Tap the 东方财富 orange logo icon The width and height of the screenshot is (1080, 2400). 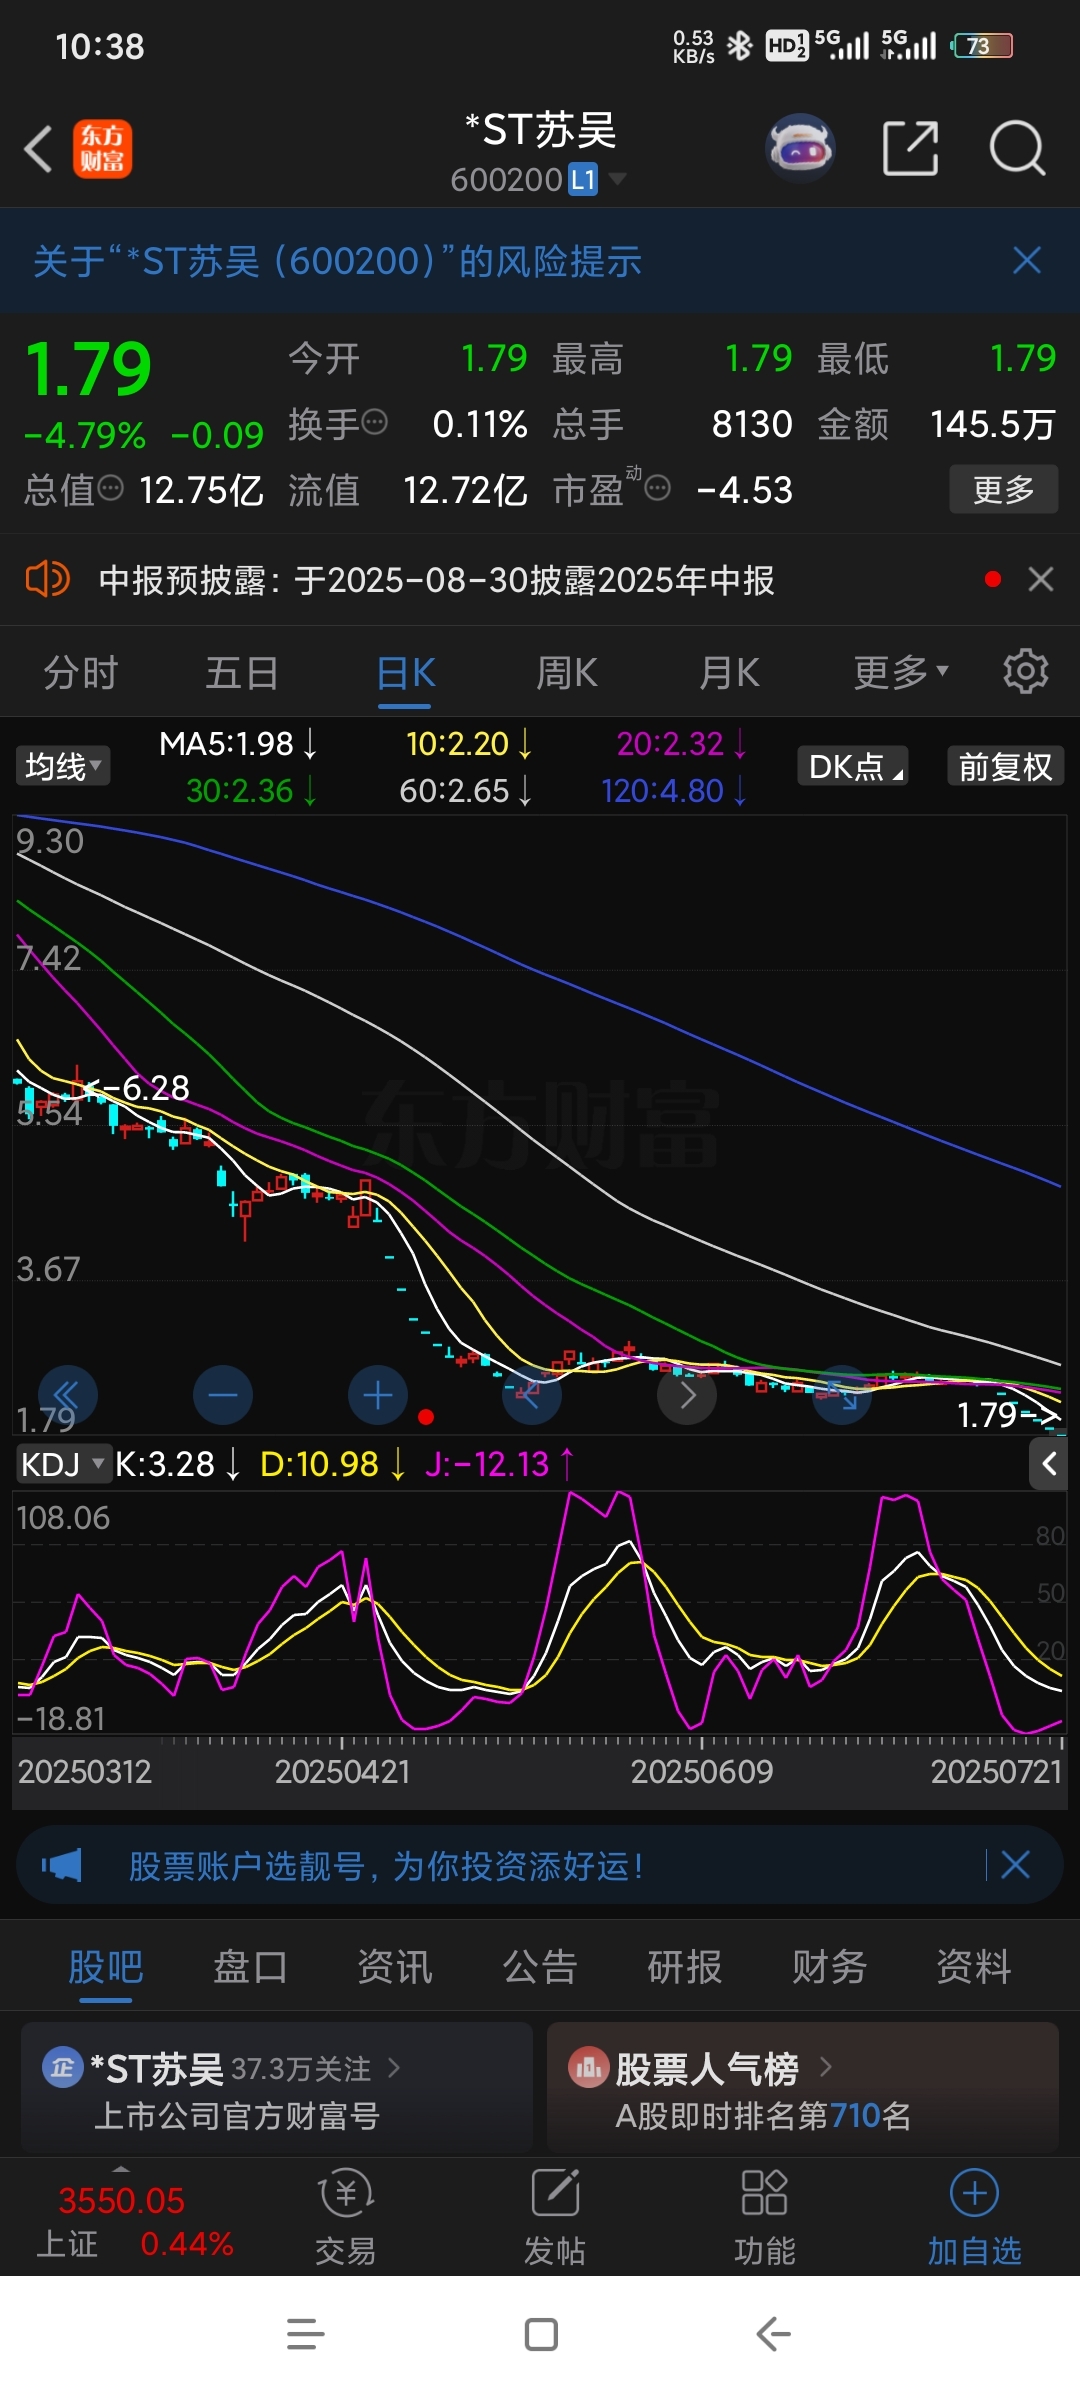102,149
